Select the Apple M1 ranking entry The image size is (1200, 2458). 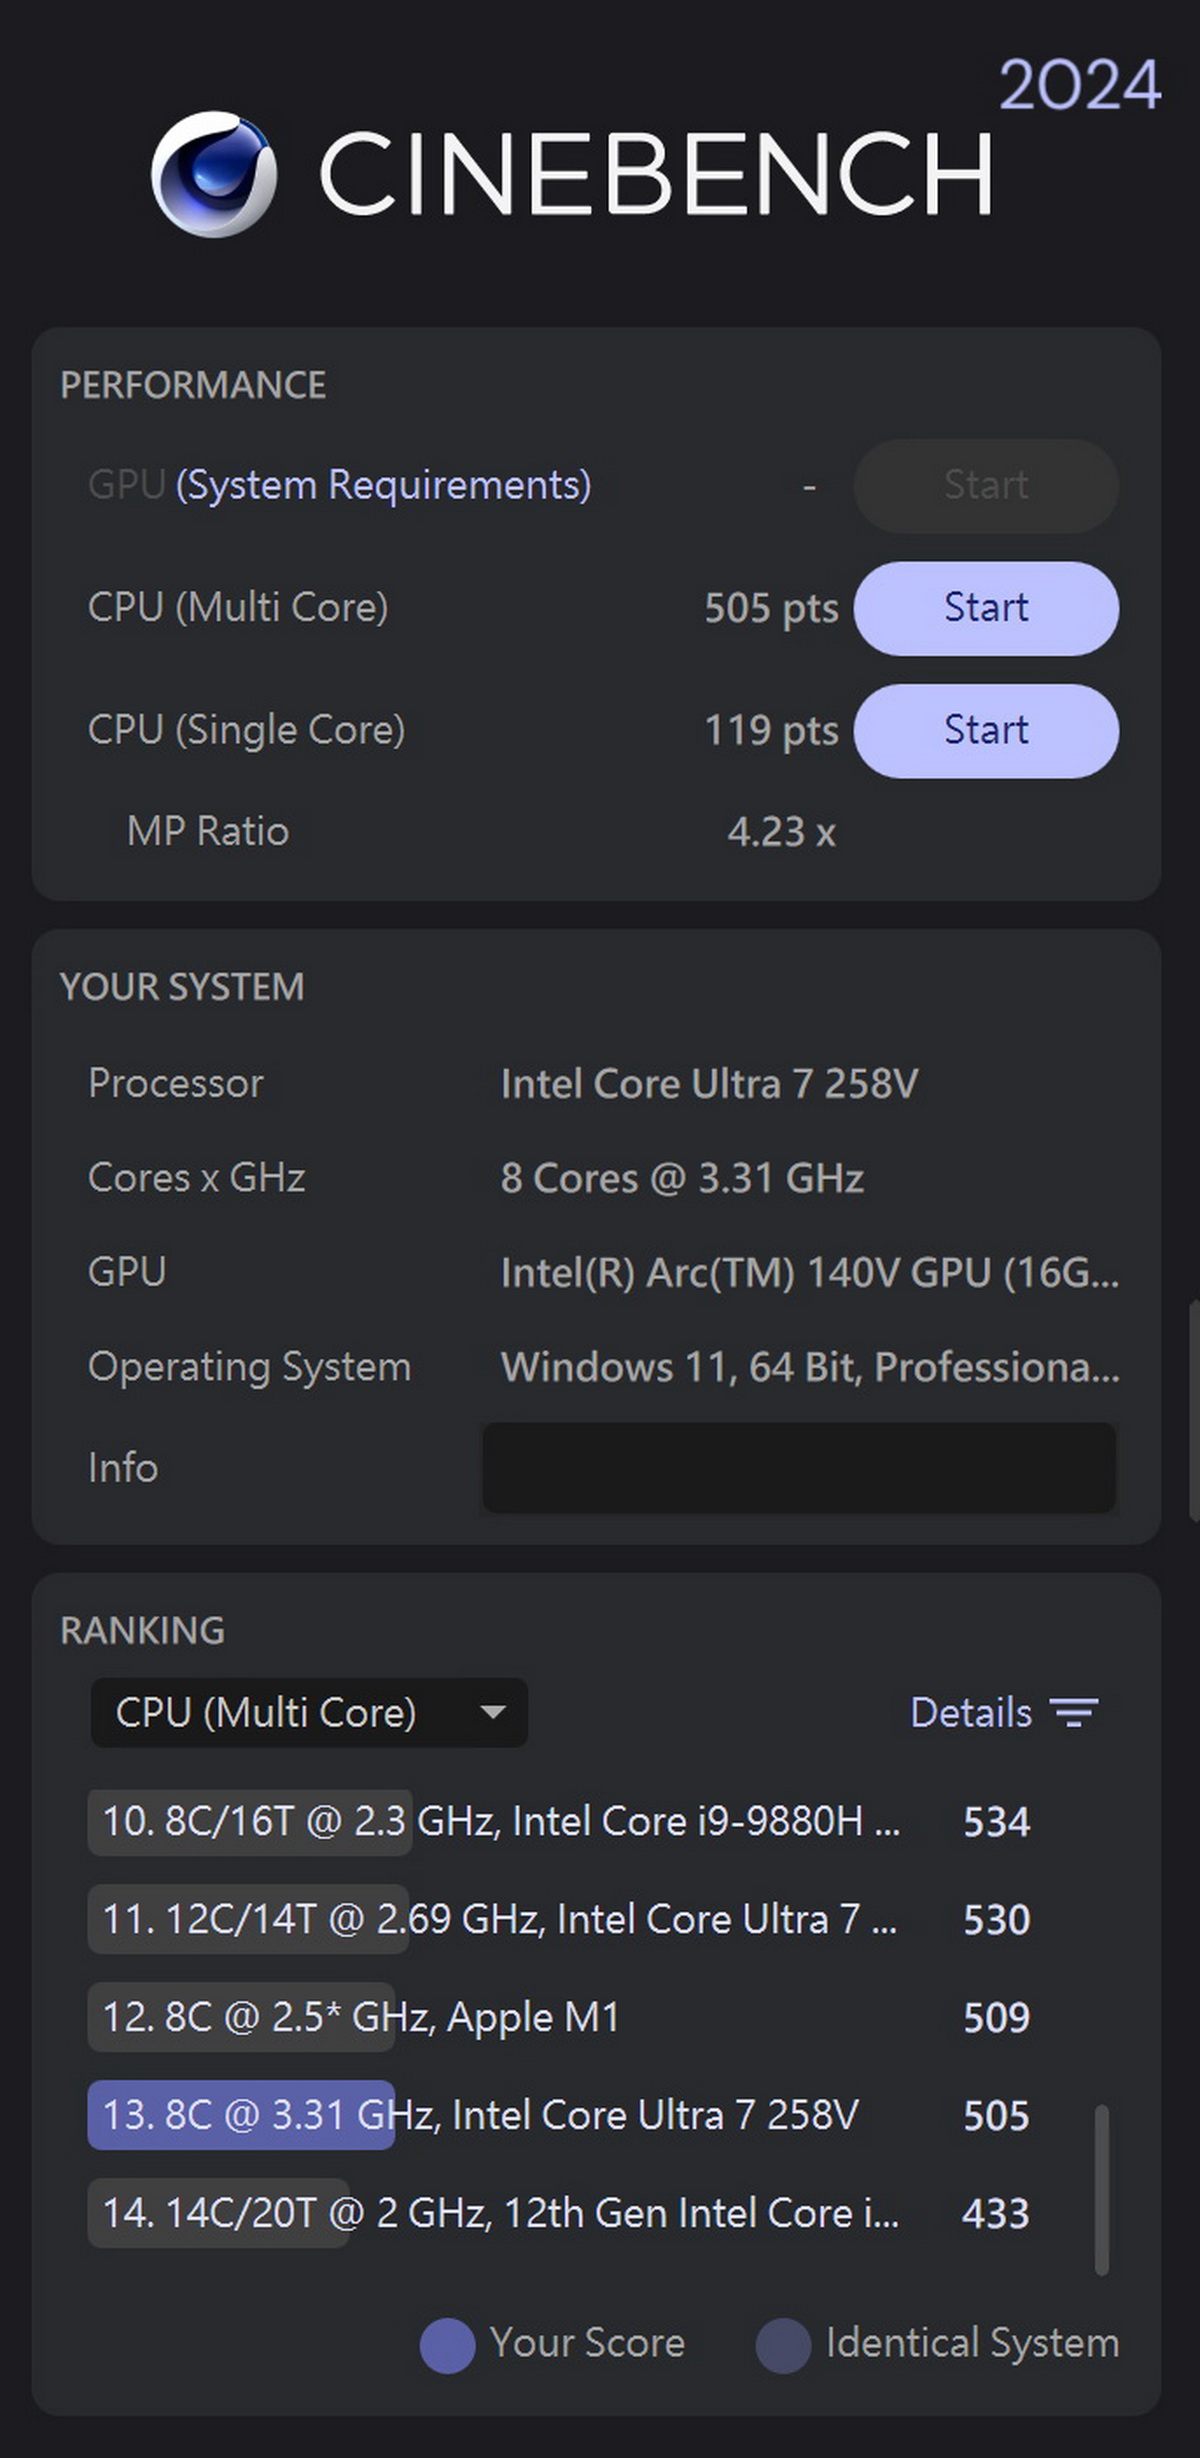(362, 2018)
